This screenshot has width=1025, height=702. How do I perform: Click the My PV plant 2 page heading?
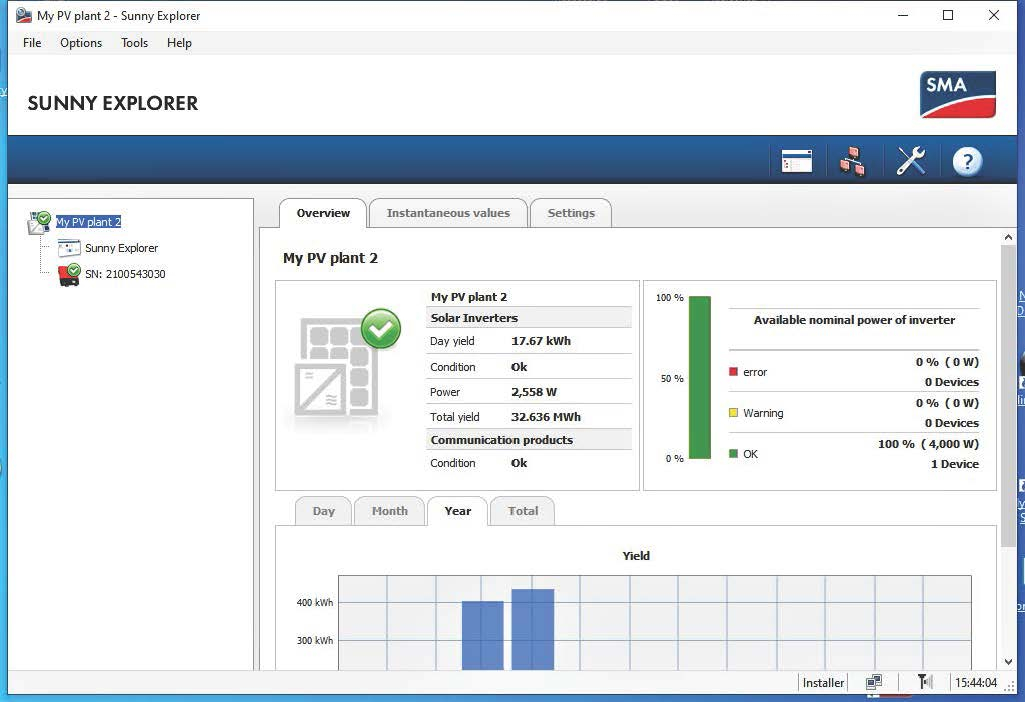(330, 258)
